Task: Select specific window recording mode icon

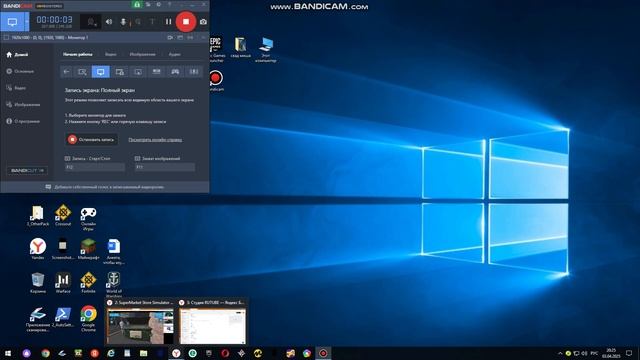Action: pos(120,72)
